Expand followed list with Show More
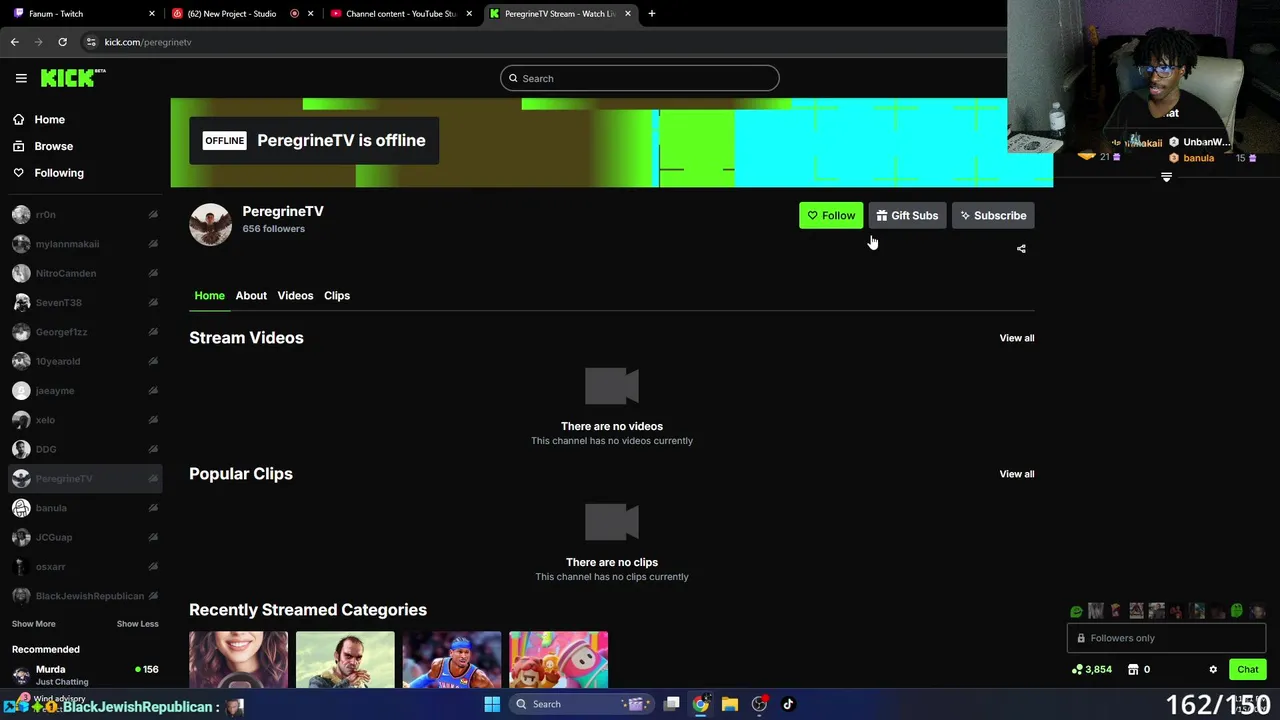This screenshot has height=720, width=1280. coord(33,624)
